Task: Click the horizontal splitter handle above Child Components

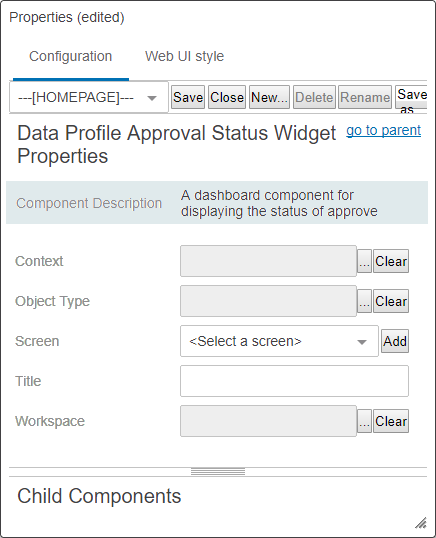Action: point(218,472)
